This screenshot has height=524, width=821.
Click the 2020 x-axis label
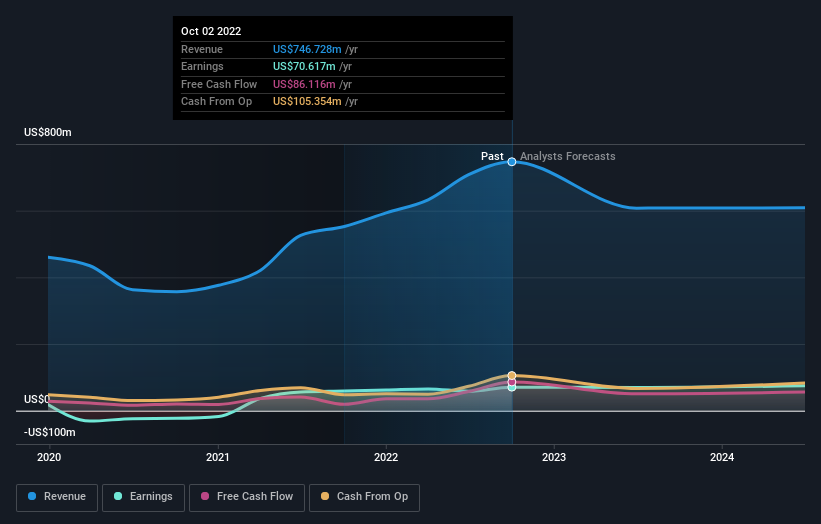click(x=49, y=457)
